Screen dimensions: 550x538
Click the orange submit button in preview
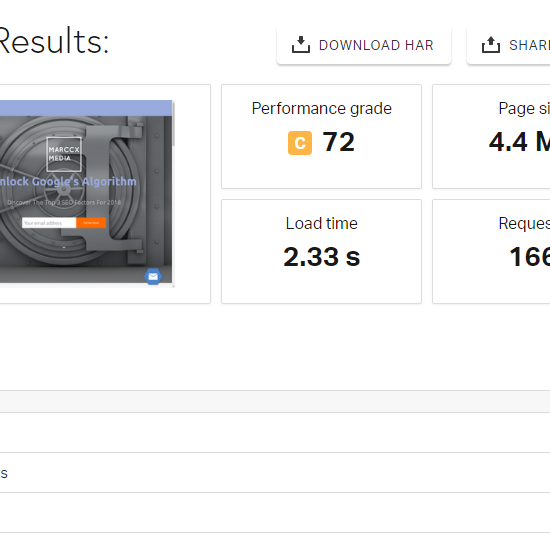91,223
